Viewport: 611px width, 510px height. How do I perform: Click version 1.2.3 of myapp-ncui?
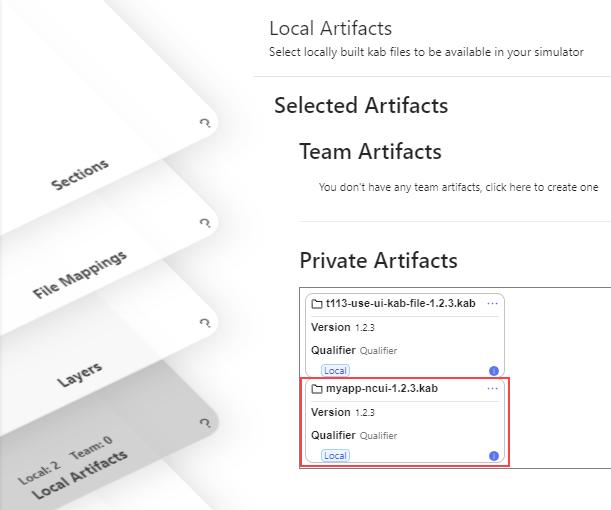tap(365, 413)
